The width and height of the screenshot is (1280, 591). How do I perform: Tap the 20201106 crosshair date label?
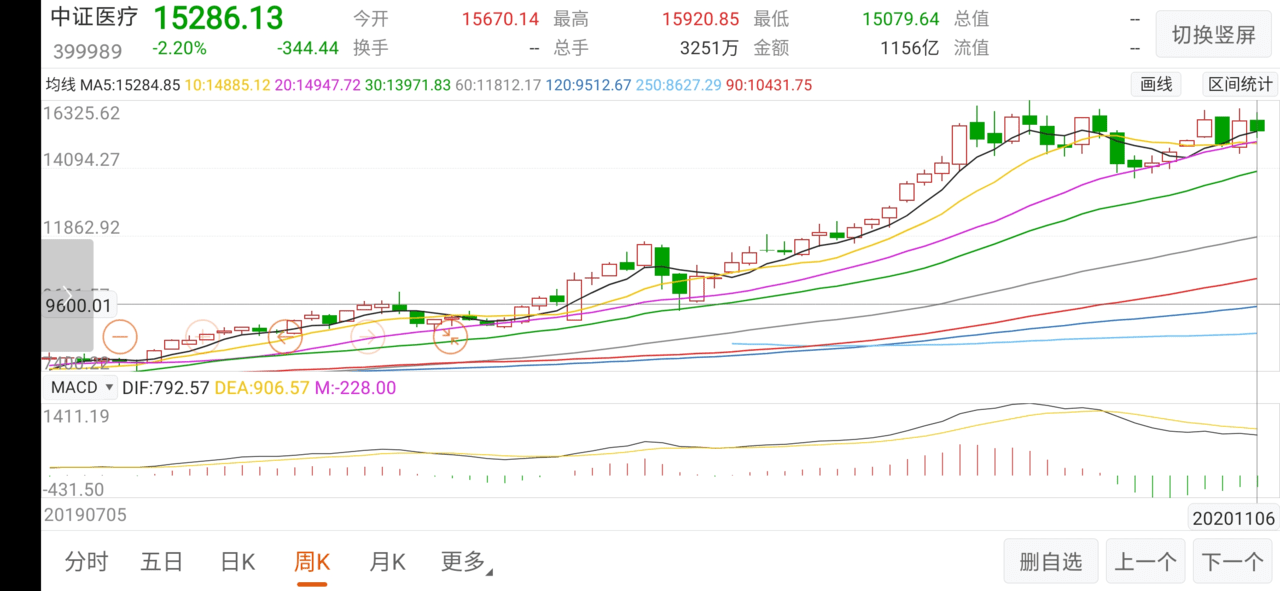coord(1232,517)
